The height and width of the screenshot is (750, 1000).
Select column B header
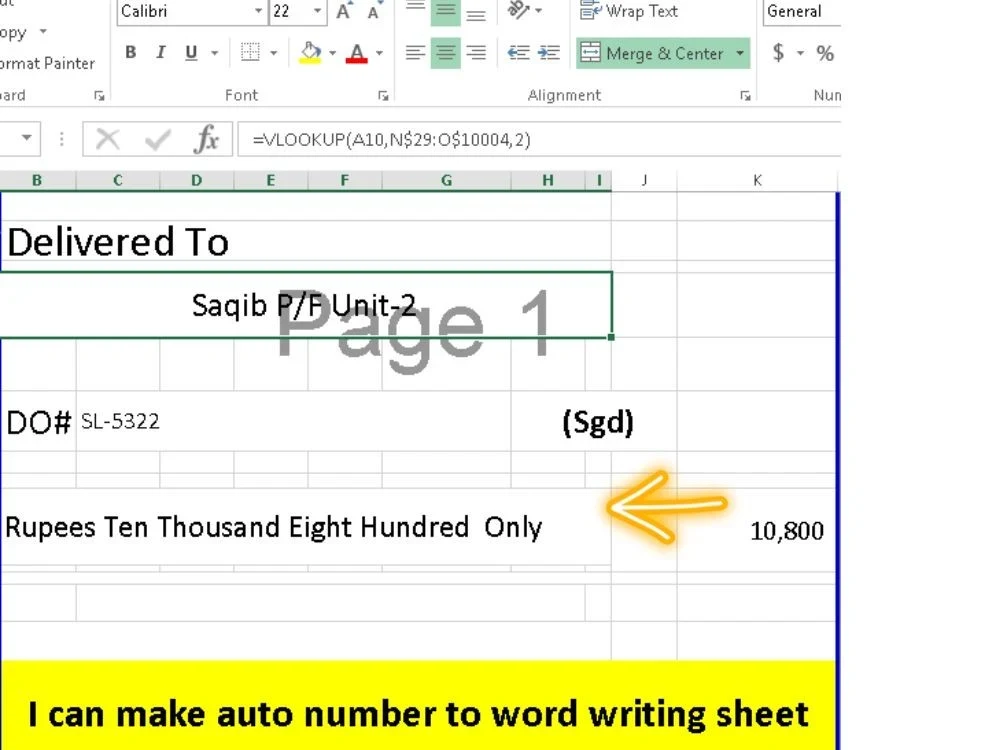pos(37,180)
